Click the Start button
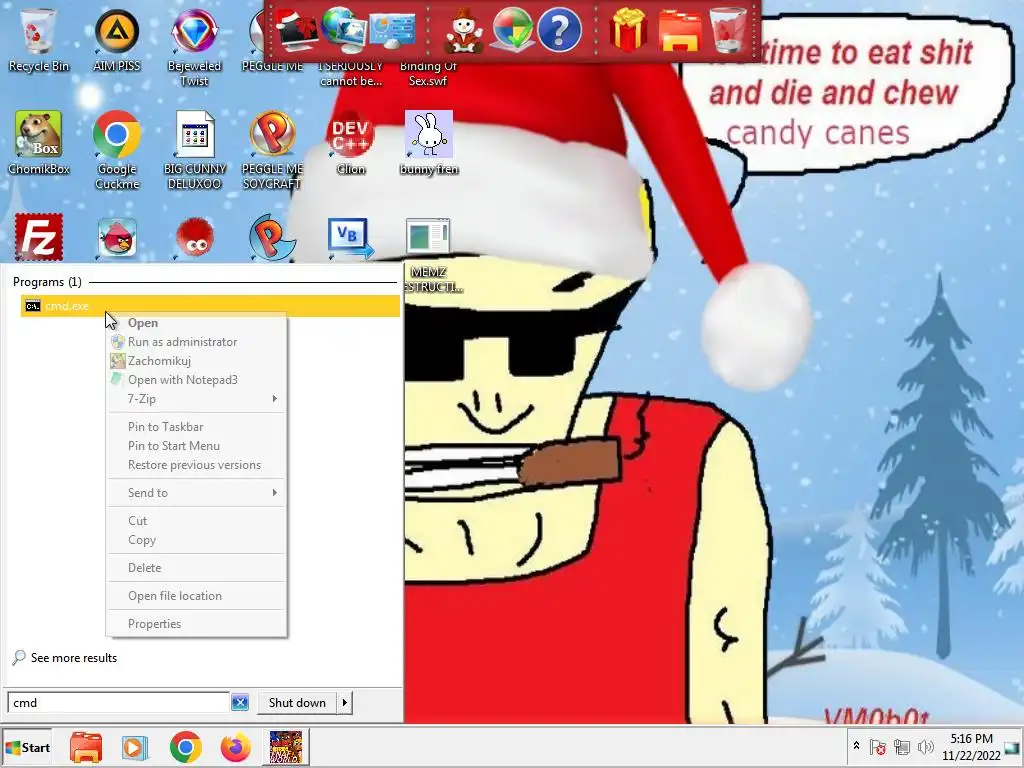Image resolution: width=1024 pixels, height=768 pixels. click(27, 747)
